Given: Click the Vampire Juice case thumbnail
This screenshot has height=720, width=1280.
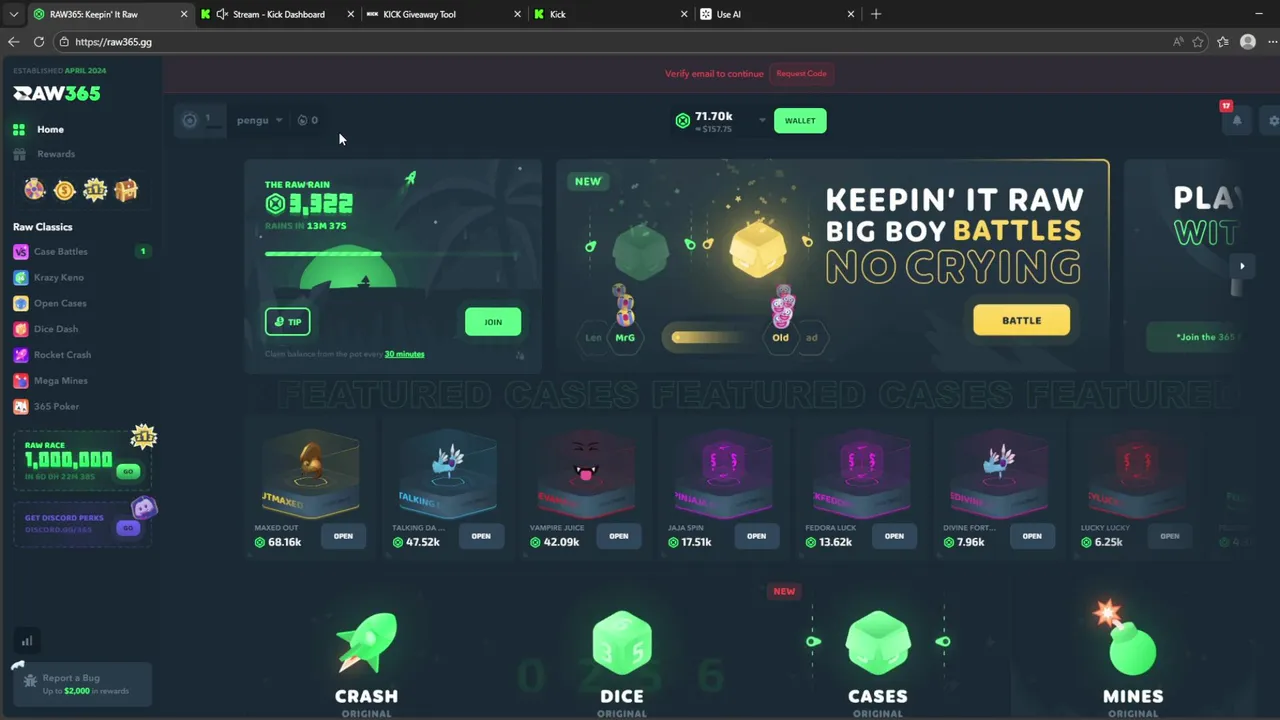Looking at the screenshot, I should (586, 475).
